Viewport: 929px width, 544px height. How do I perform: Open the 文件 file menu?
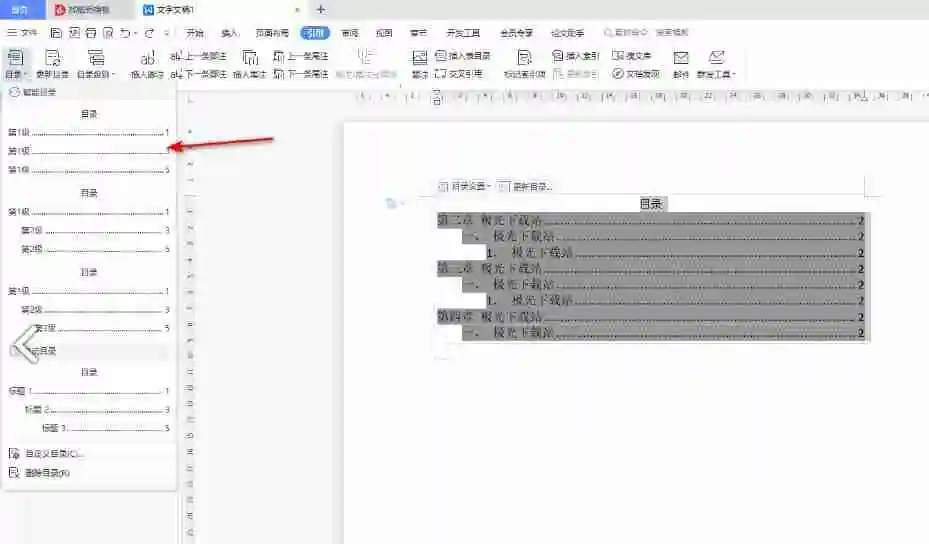(x=22, y=33)
